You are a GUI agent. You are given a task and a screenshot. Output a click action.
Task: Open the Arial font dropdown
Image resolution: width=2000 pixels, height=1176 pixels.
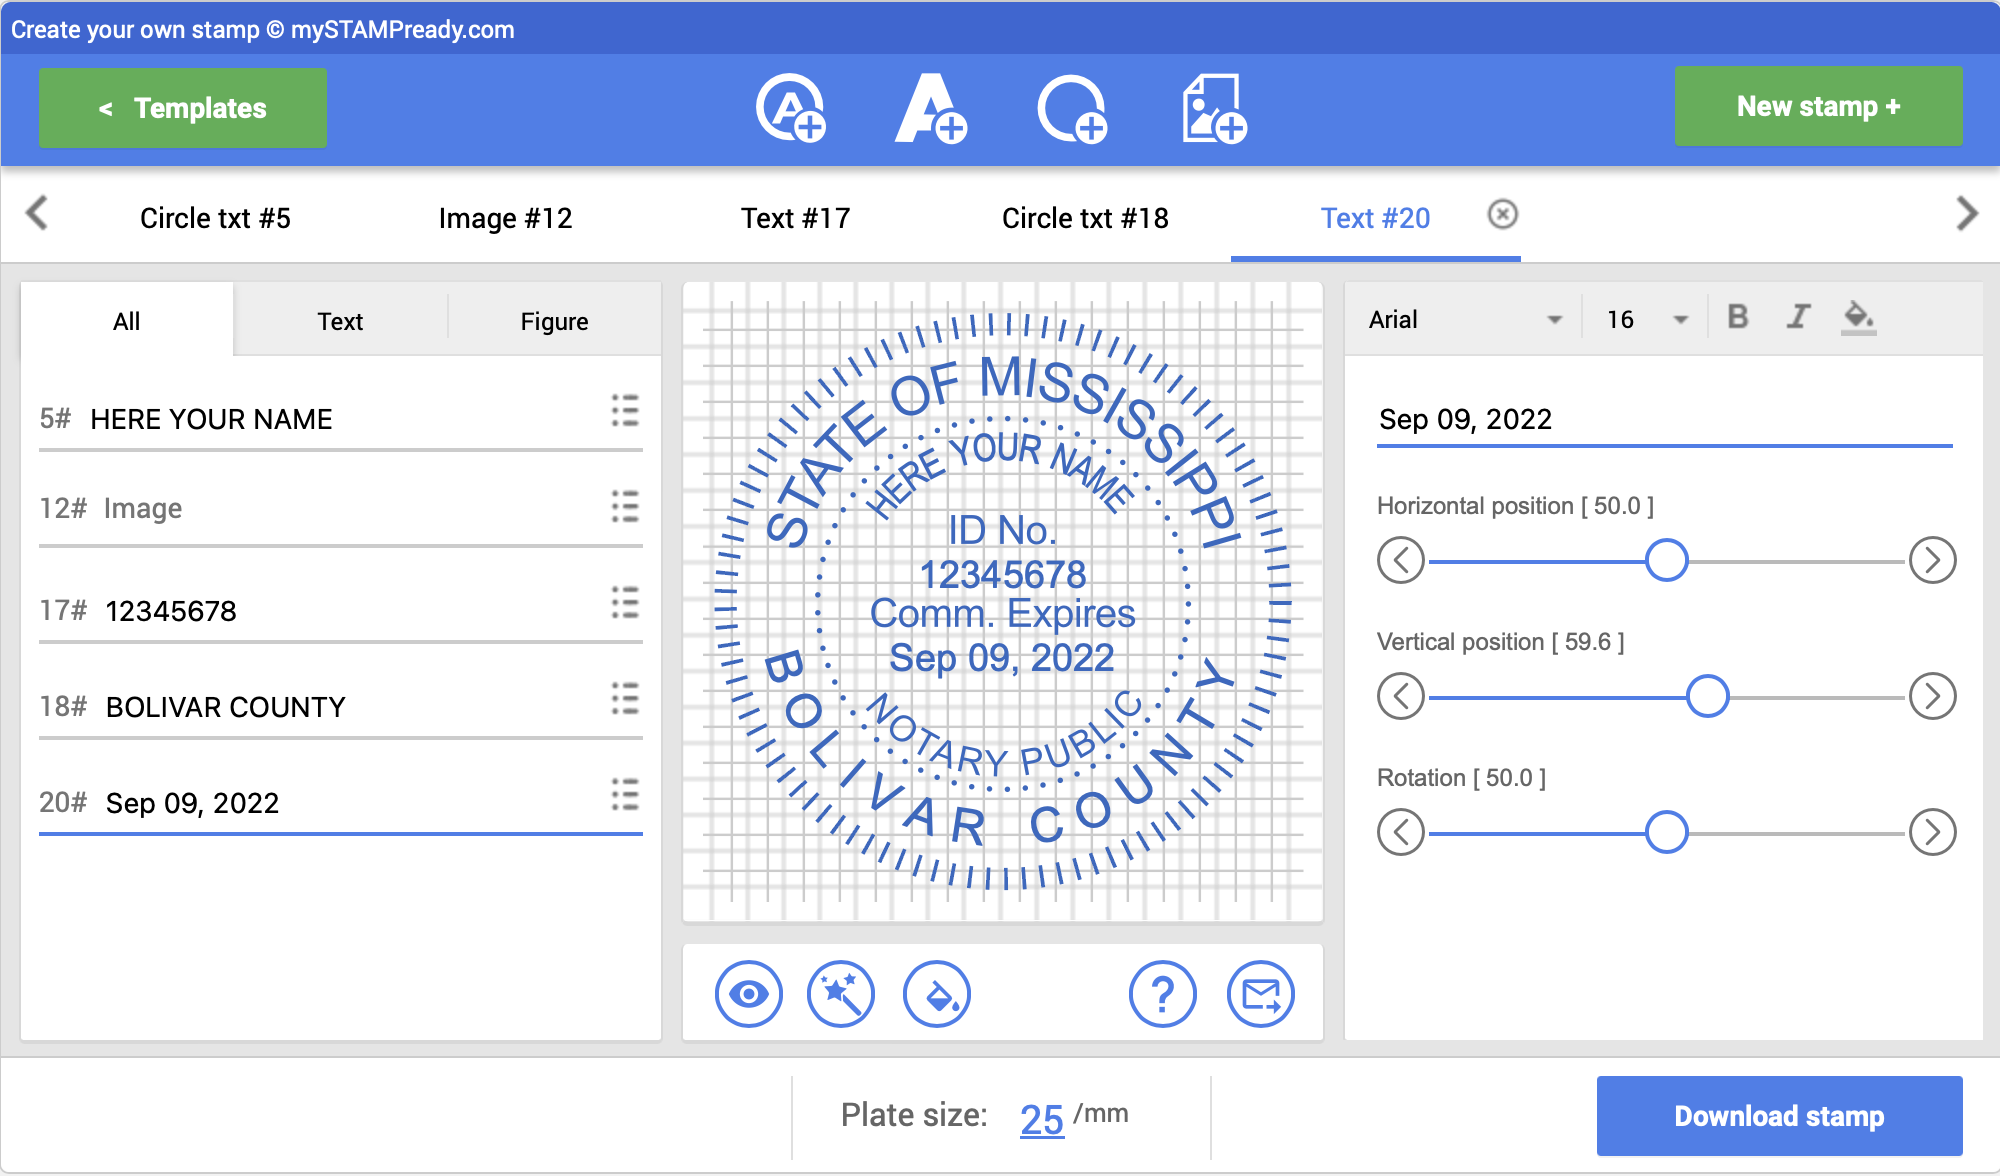pos(1464,320)
